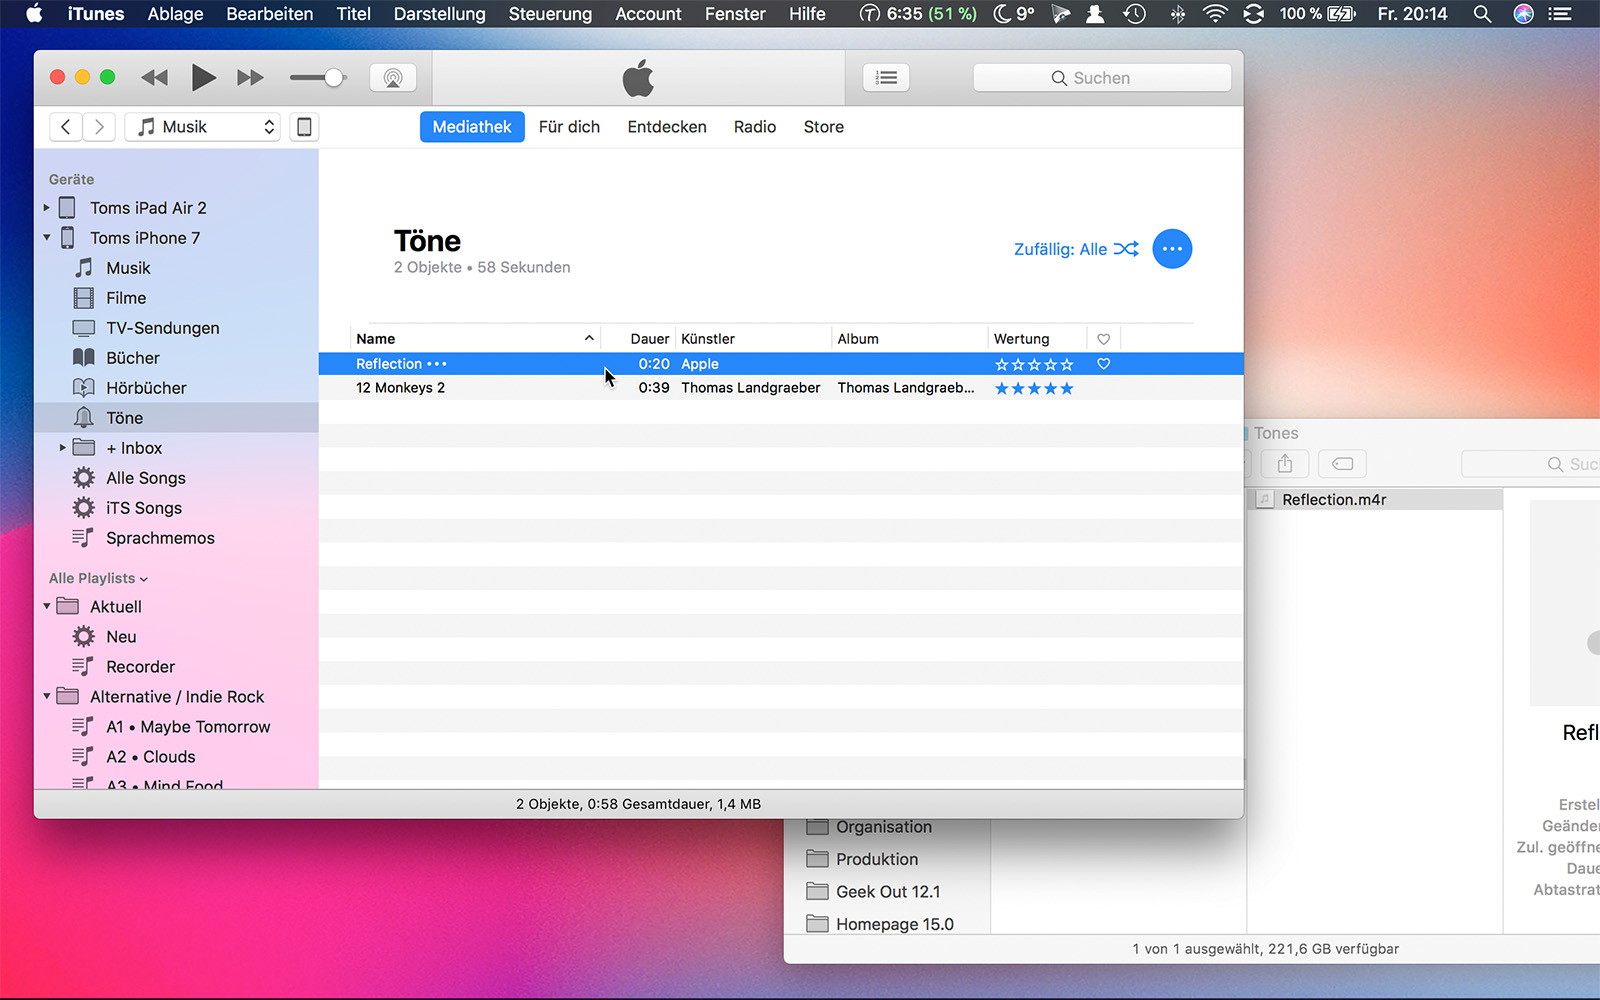Click the device button next to Musik

pyautogui.click(x=304, y=127)
